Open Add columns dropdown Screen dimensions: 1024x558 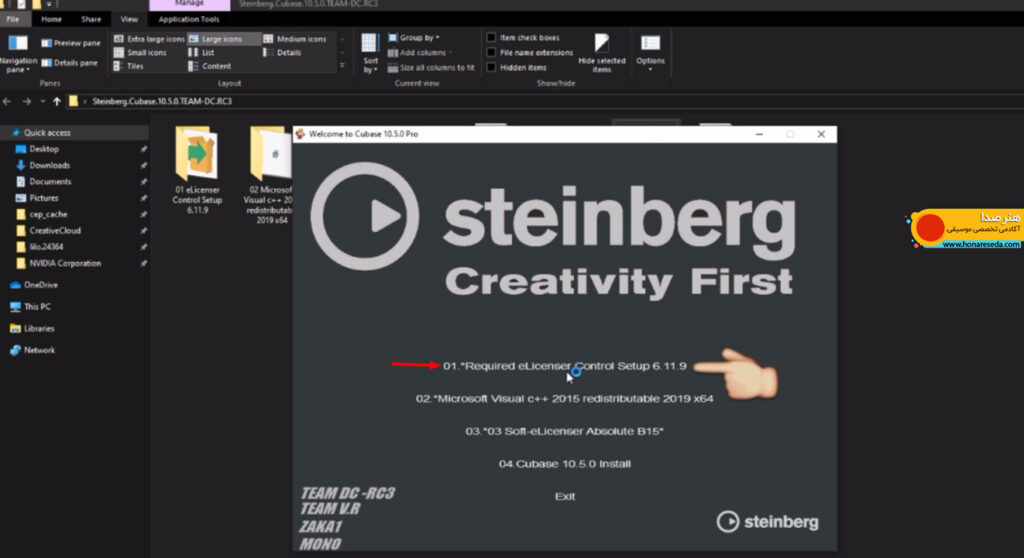point(419,53)
